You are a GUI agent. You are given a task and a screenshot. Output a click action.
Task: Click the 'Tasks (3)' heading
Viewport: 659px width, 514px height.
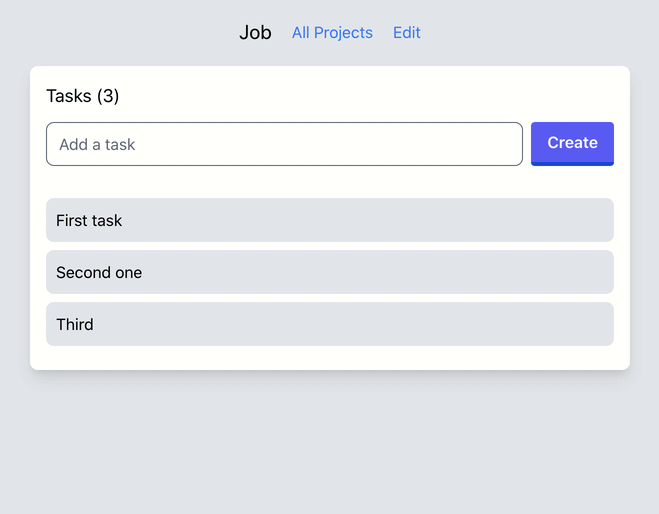[x=83, y=96]
